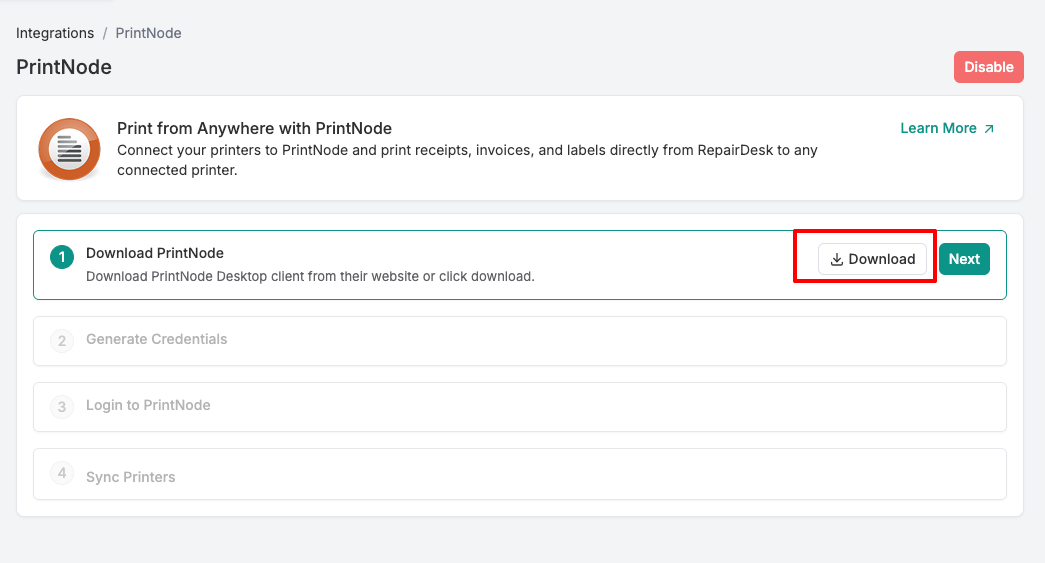Click the step 2 number circle
The height and width of the screenshot is (563, 1045).
[62, 341]
